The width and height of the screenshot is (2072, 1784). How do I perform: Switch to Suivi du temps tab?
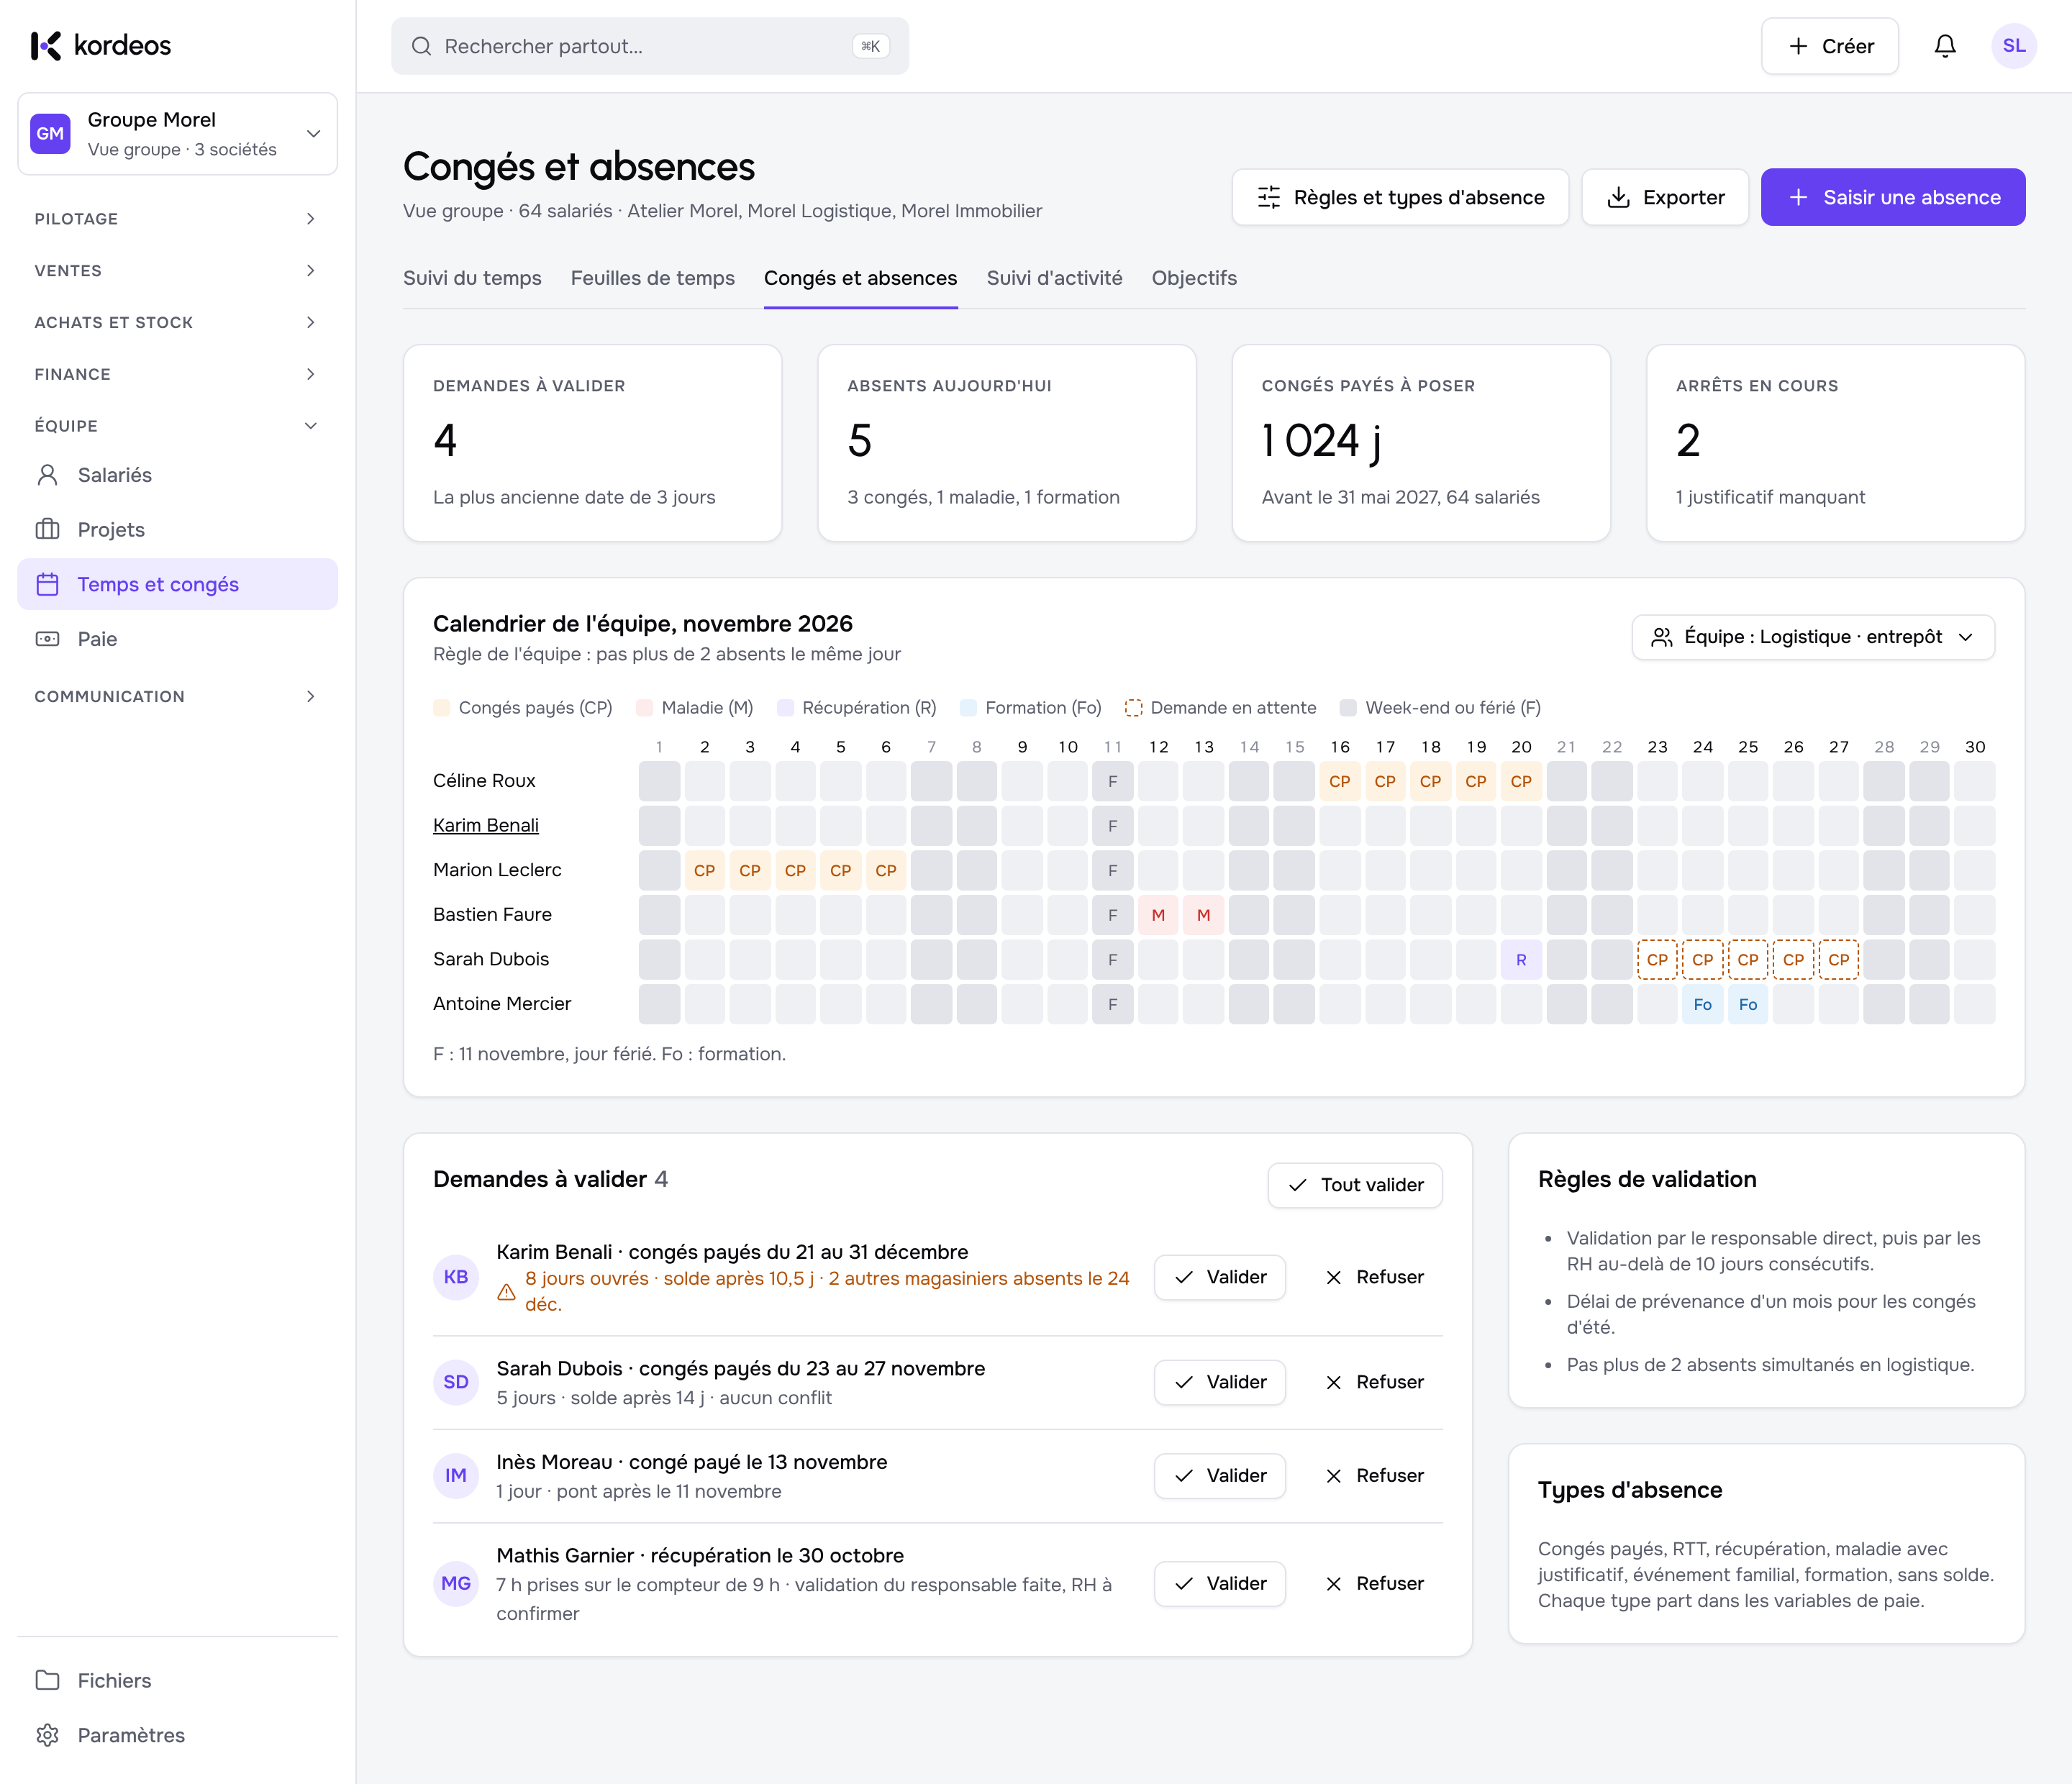pos(472,278)
